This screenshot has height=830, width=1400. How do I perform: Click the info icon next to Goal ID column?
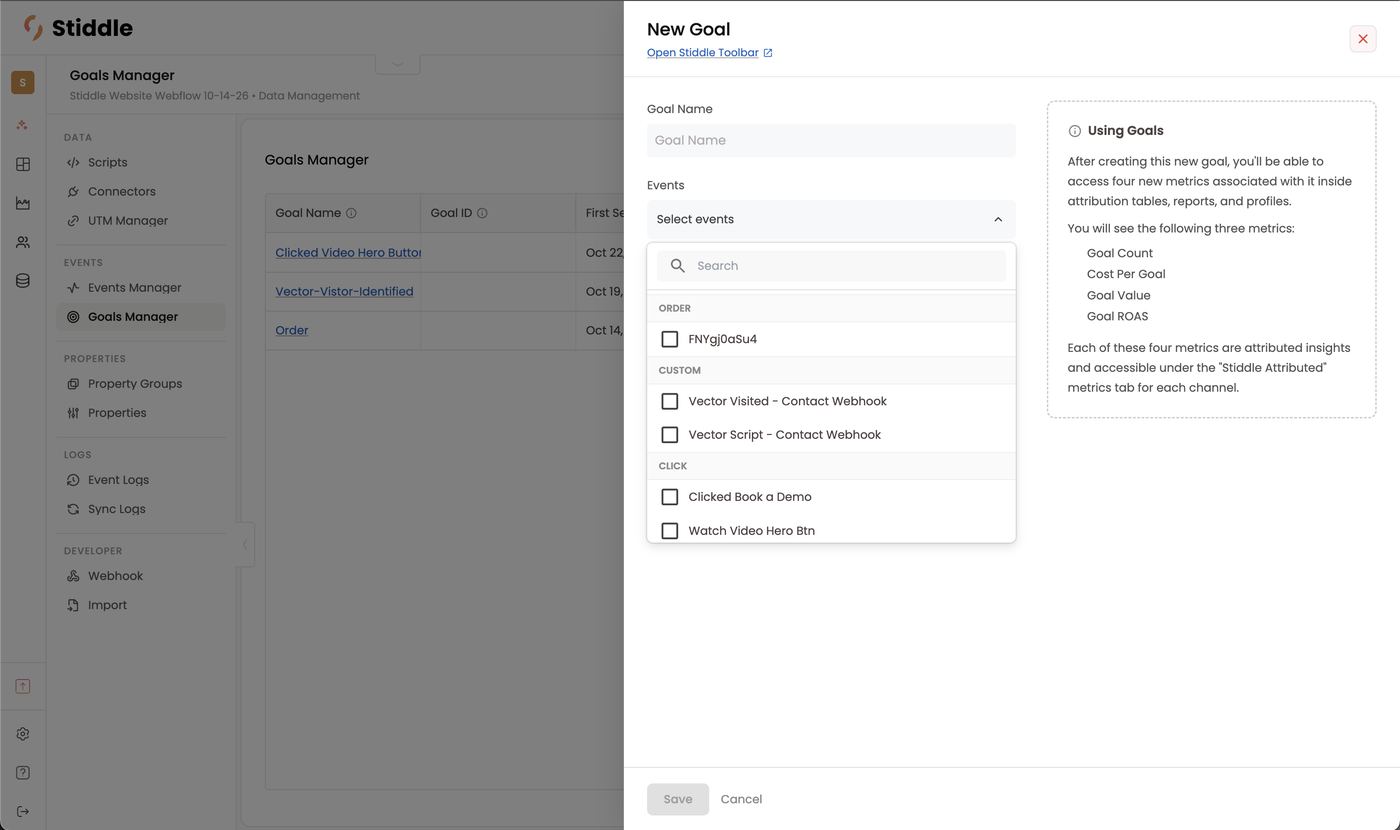[x=482, y=213]
